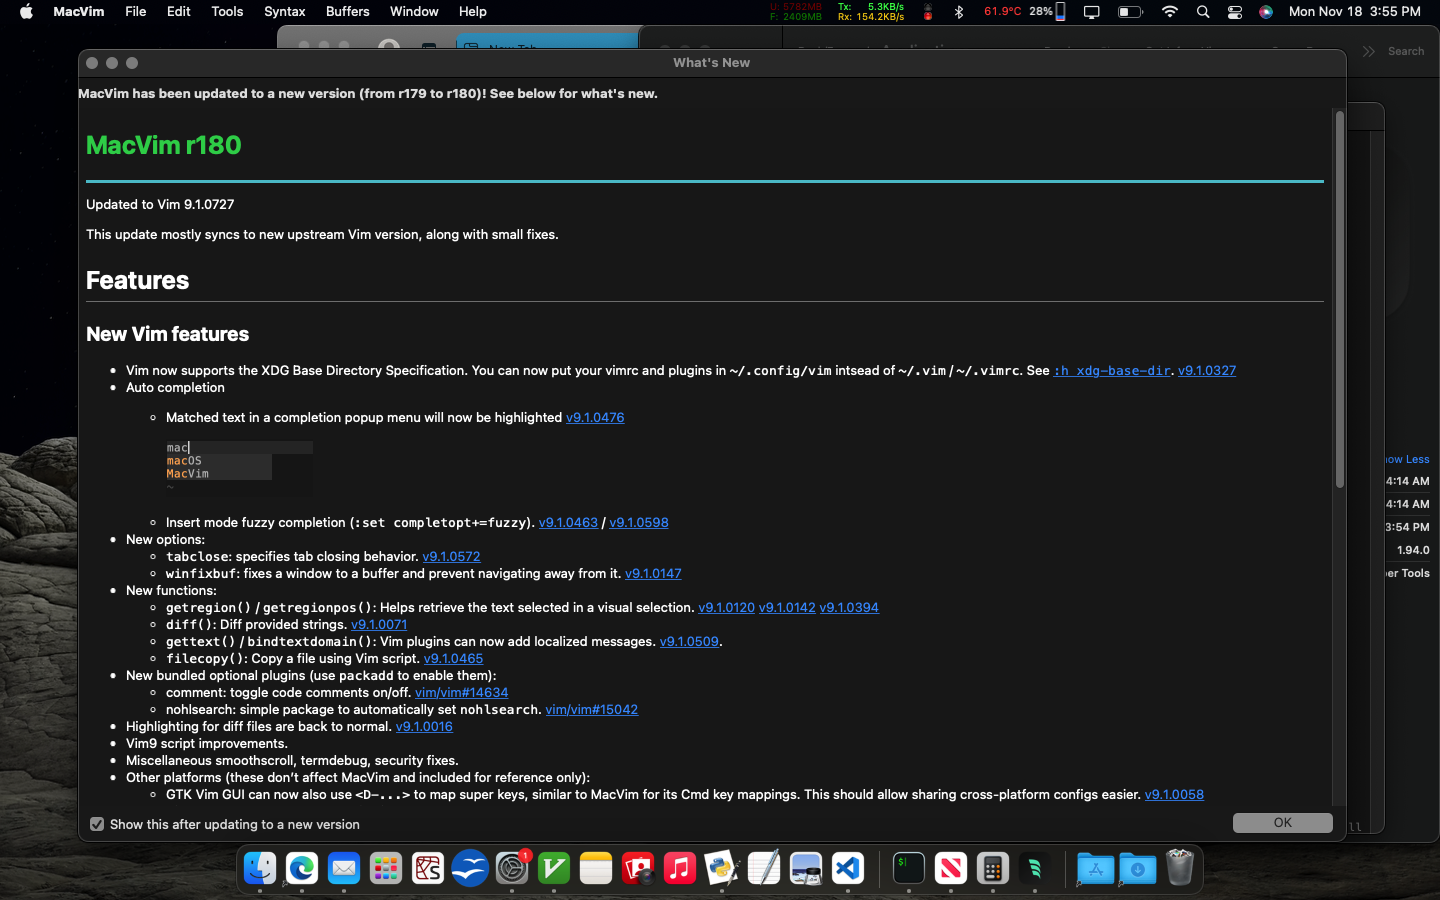Open the v9.1.0327 patch link

(x=1206, y=370)
